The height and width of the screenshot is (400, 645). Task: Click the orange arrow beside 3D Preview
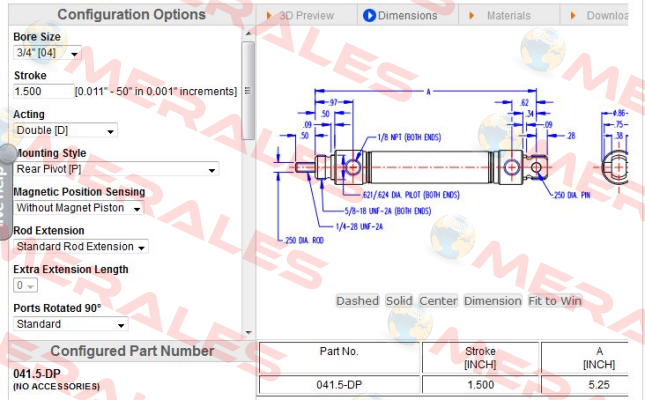pos(269,16)
